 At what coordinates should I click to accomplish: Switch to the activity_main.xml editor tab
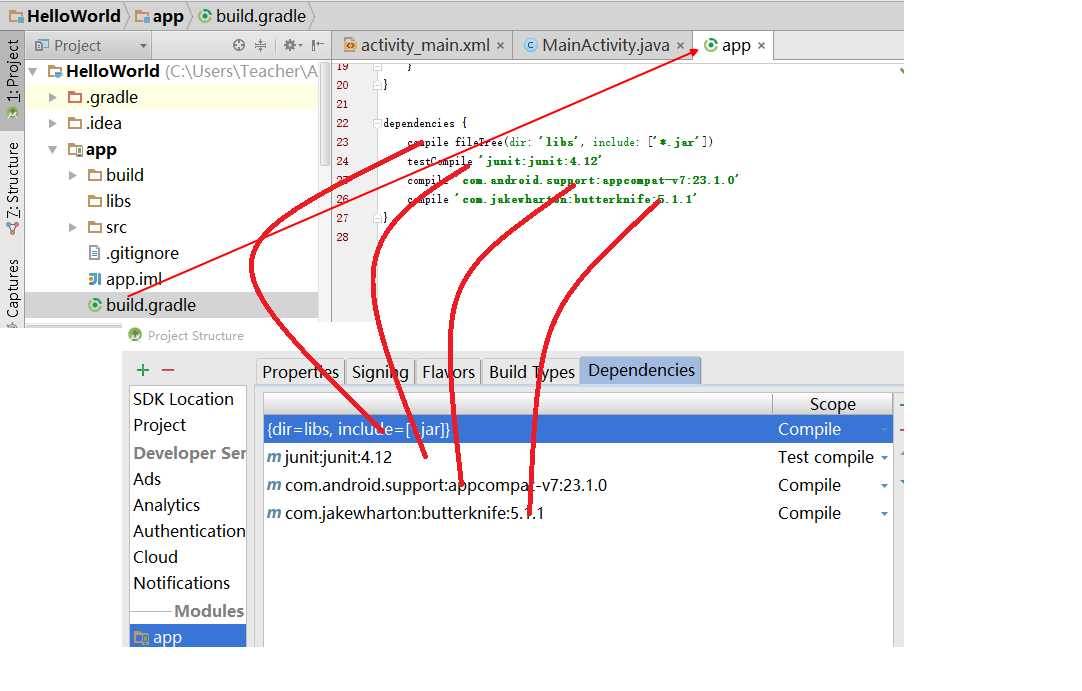pos(424,46)
